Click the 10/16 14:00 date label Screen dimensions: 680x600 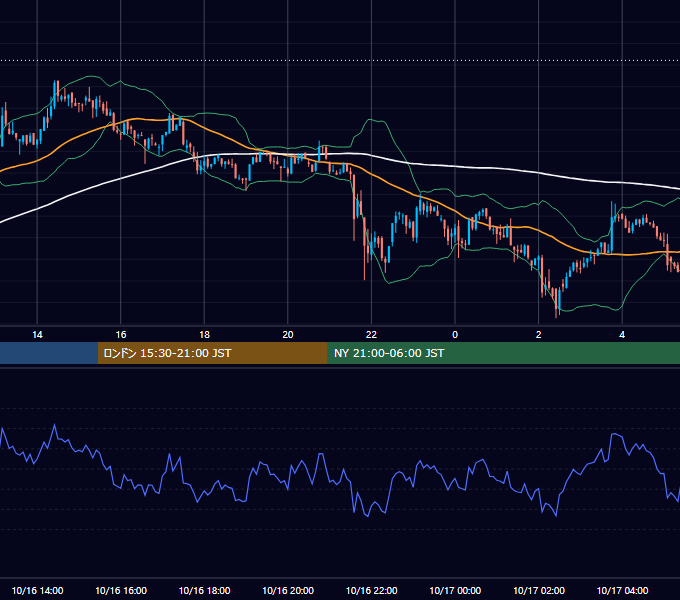click(37, 590)
